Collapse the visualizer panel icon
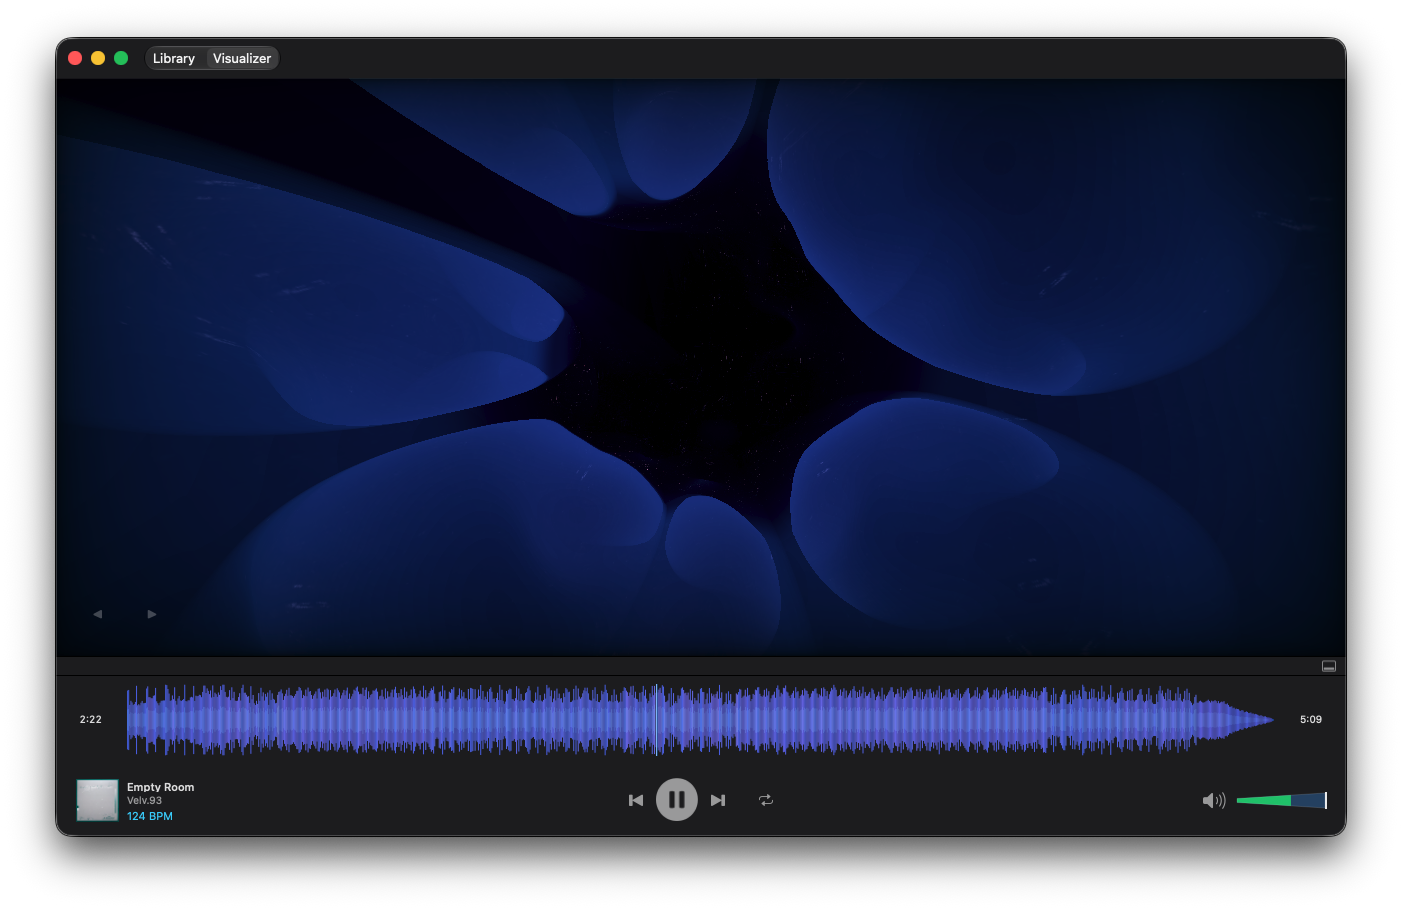 (x=1329, y=666)
